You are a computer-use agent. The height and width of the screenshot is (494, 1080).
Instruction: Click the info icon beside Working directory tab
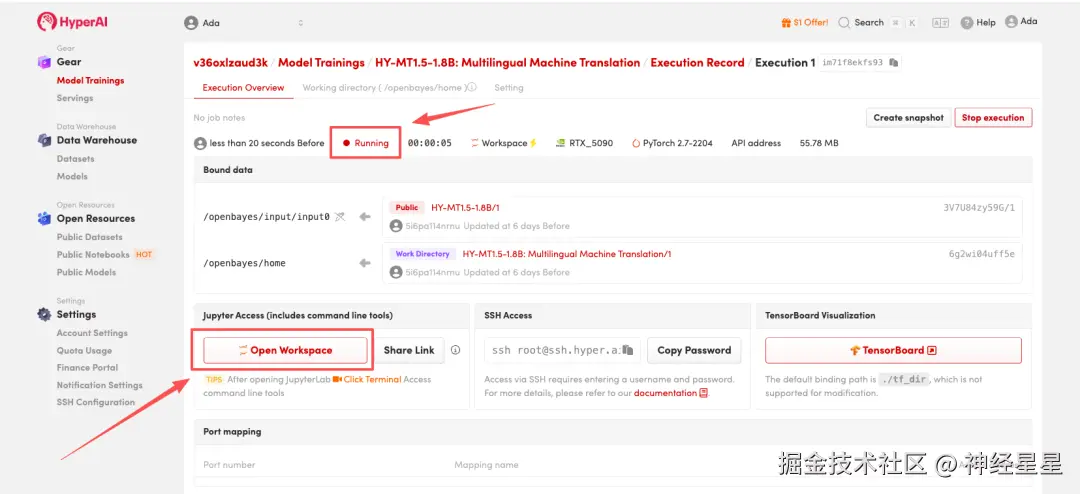point(472,88)
